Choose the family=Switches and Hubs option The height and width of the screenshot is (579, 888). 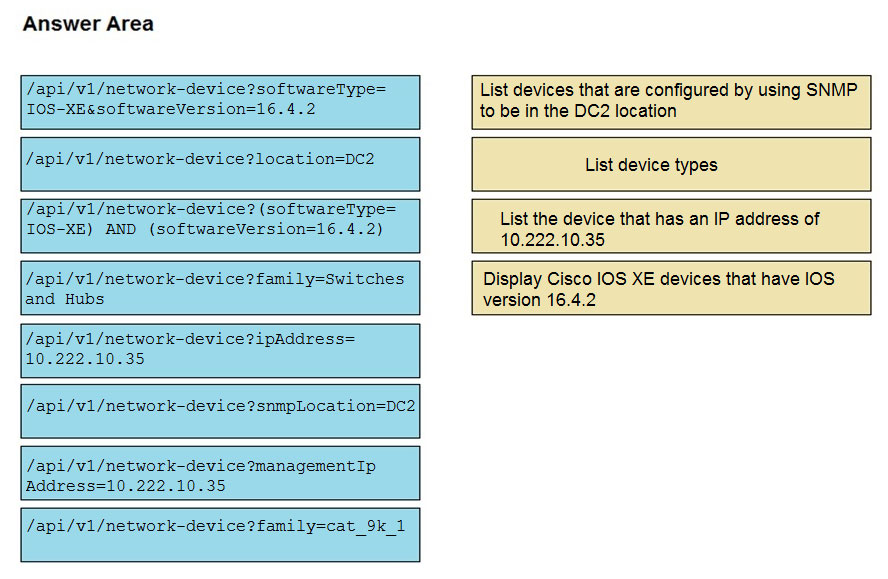(x=220, y=288)
